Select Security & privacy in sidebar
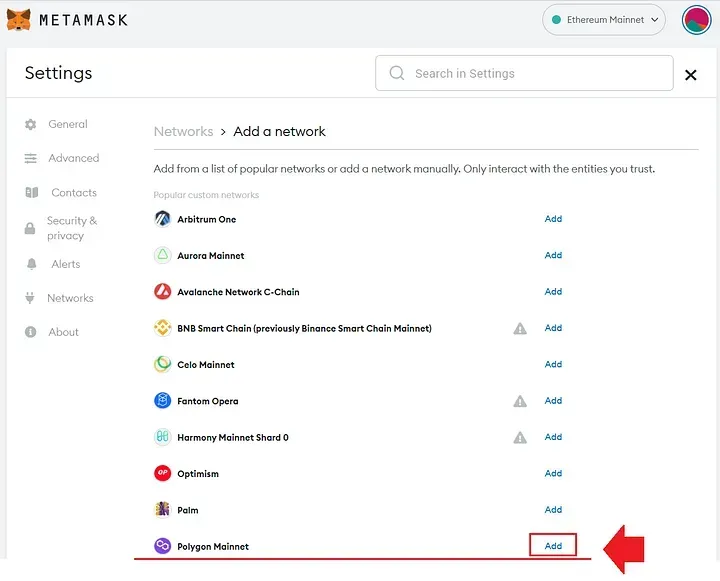The width and height of the screenshot is (720, 581). coord(72,228)
